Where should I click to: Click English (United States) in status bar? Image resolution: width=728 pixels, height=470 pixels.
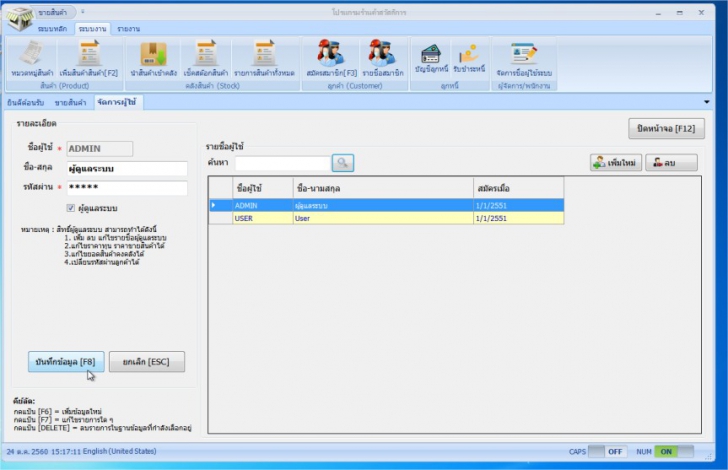(x=119, y=451)
